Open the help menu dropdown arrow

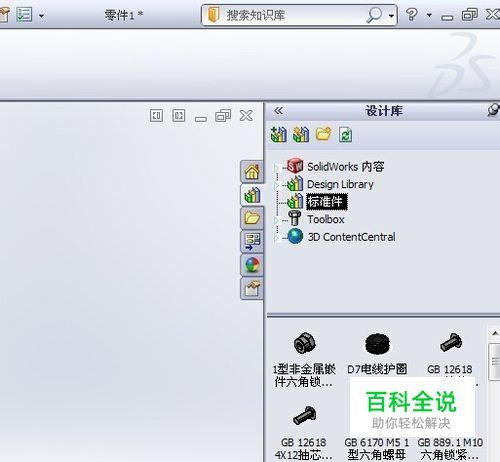tap(429, 15)
